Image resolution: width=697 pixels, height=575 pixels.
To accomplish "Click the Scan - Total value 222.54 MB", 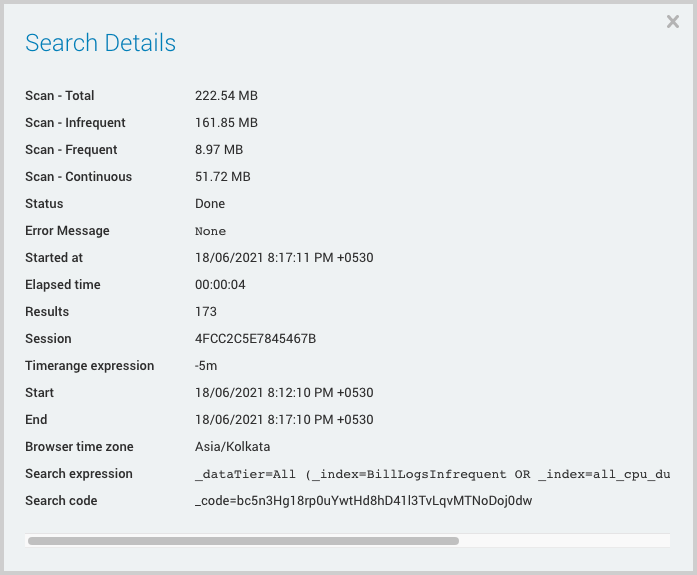I will point(226,96).
